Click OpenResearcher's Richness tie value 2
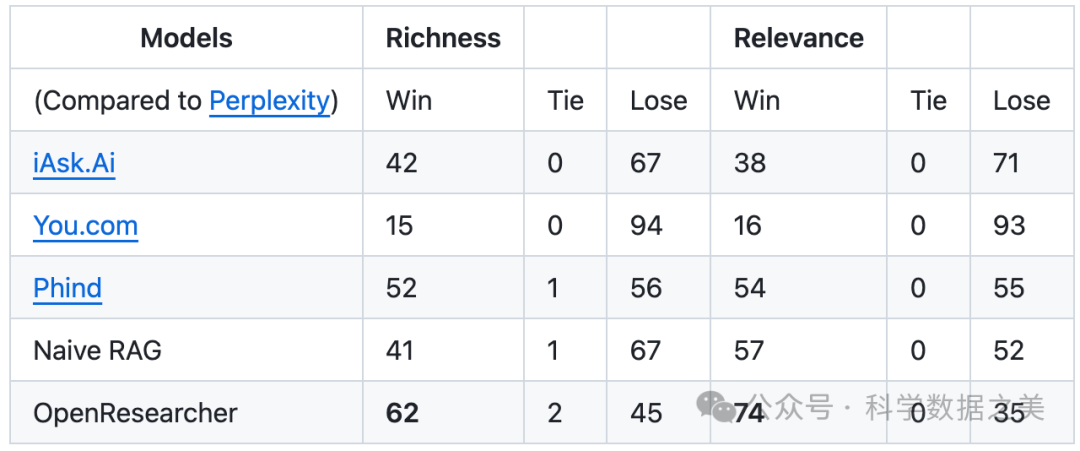The image size is (1080, 451). [x=555, y=412]
